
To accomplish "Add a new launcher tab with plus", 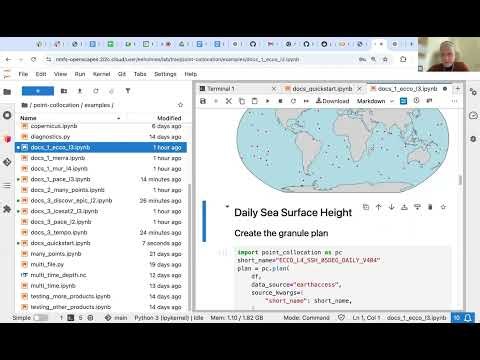I will [x=457, y=88].
